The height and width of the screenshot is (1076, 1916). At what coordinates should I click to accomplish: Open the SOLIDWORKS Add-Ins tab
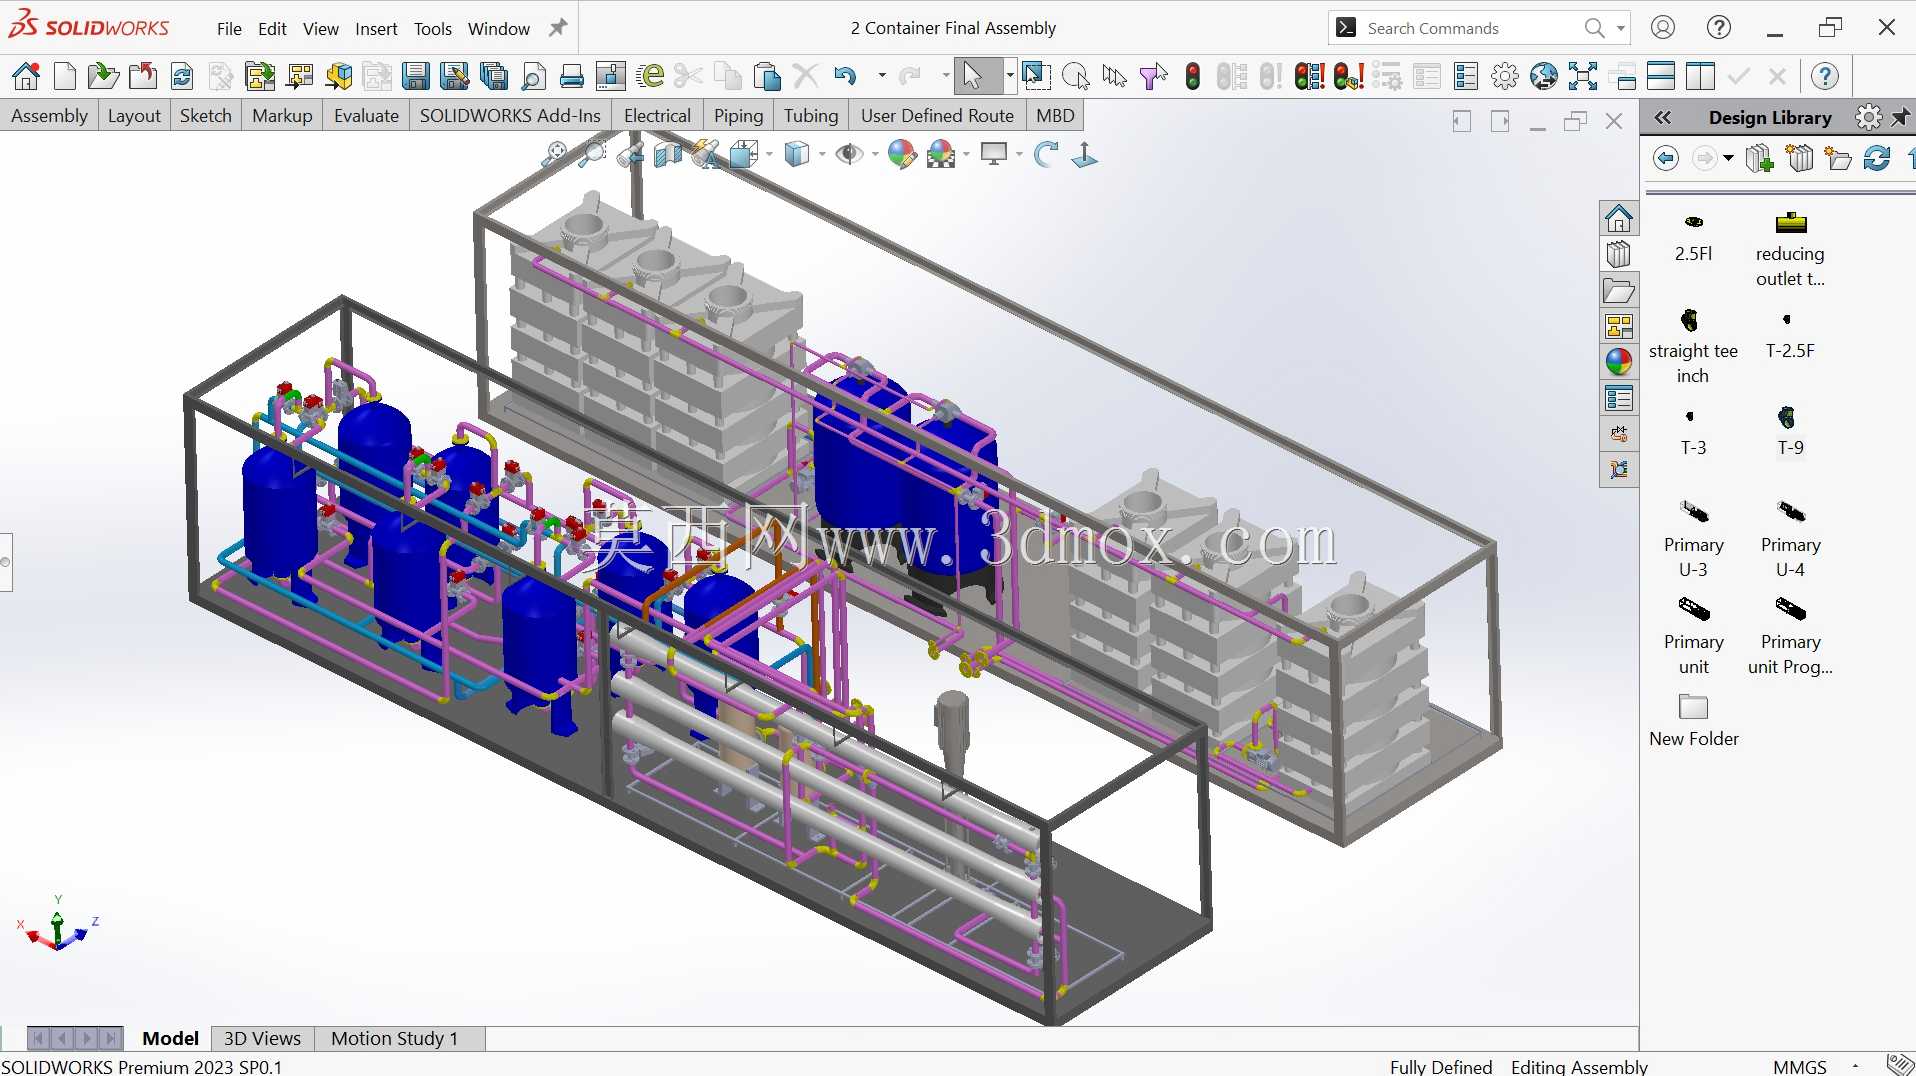coord(510,116)
